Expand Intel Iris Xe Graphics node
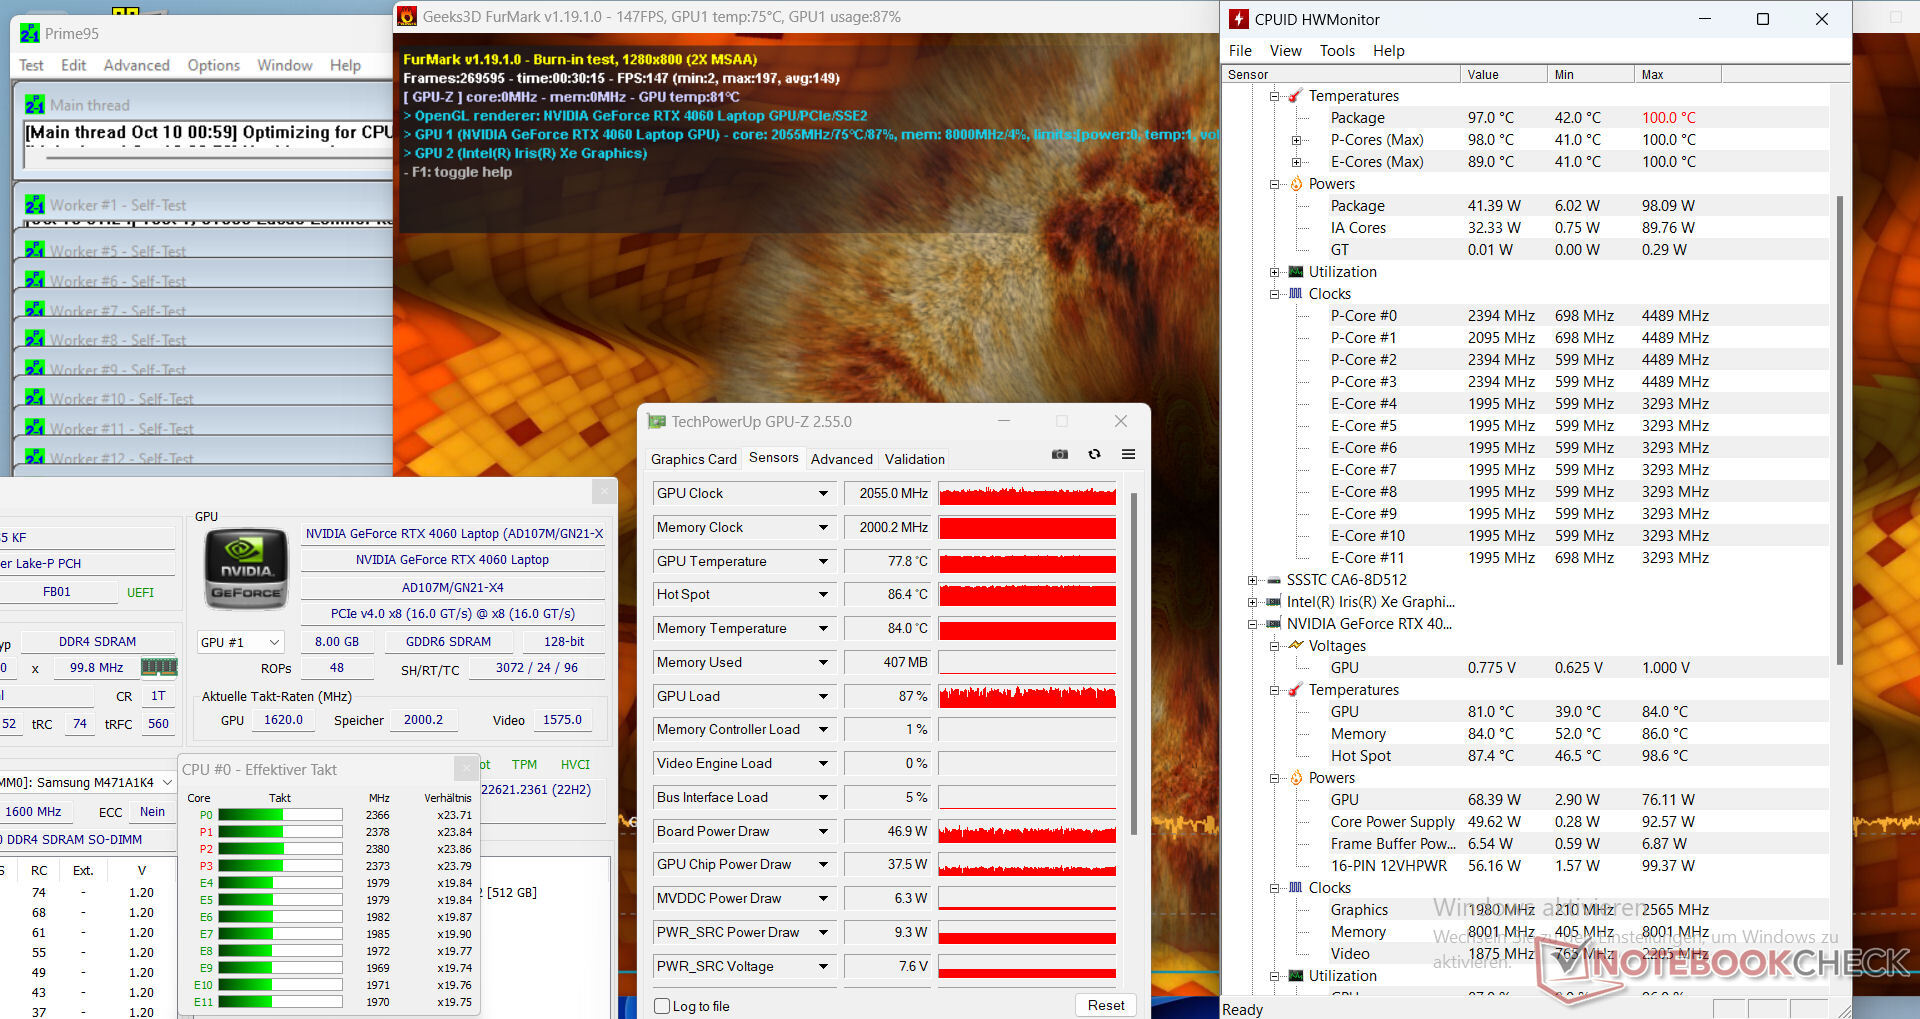The image size is (1920, 1019). tap(1252, 602)
